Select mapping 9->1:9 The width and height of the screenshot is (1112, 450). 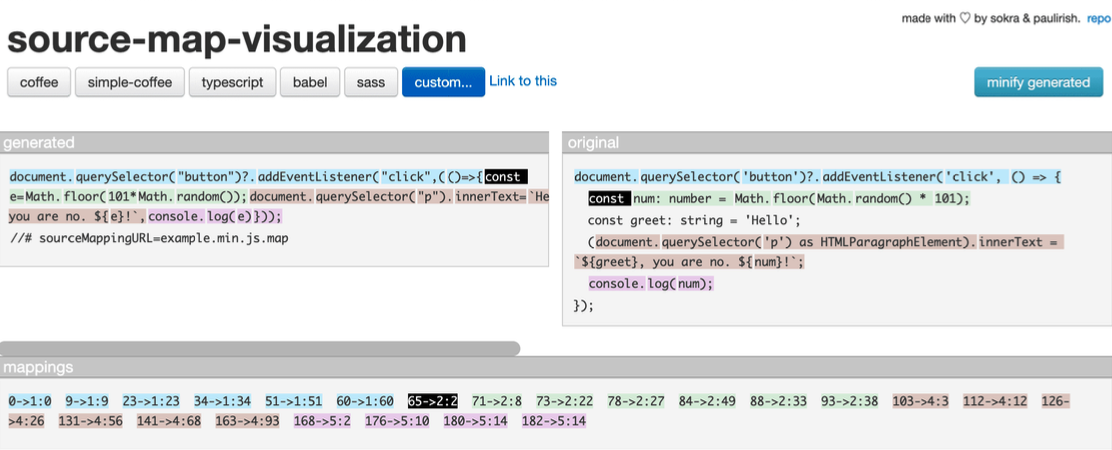87,401
